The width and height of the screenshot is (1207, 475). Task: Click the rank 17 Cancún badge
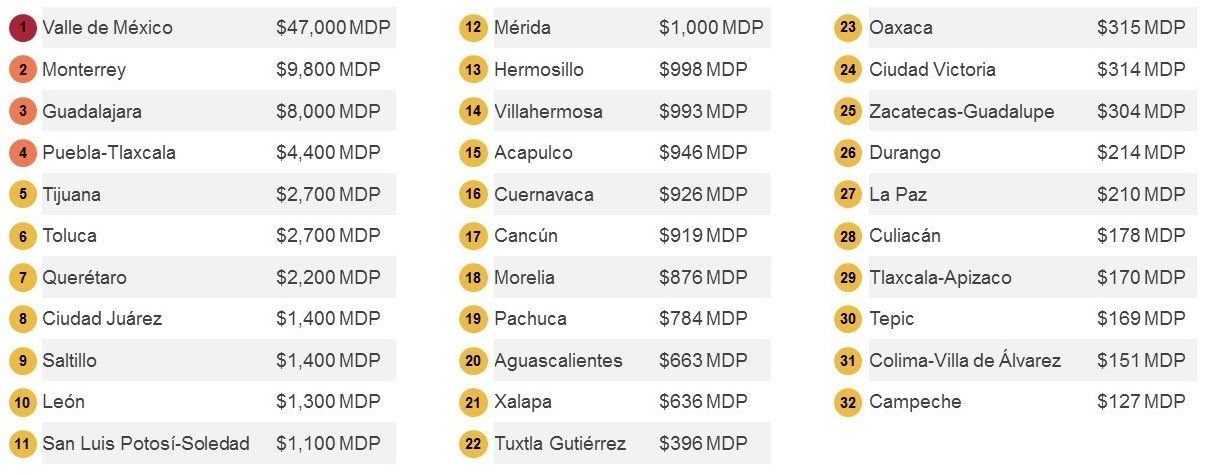(x=474, y=236)
